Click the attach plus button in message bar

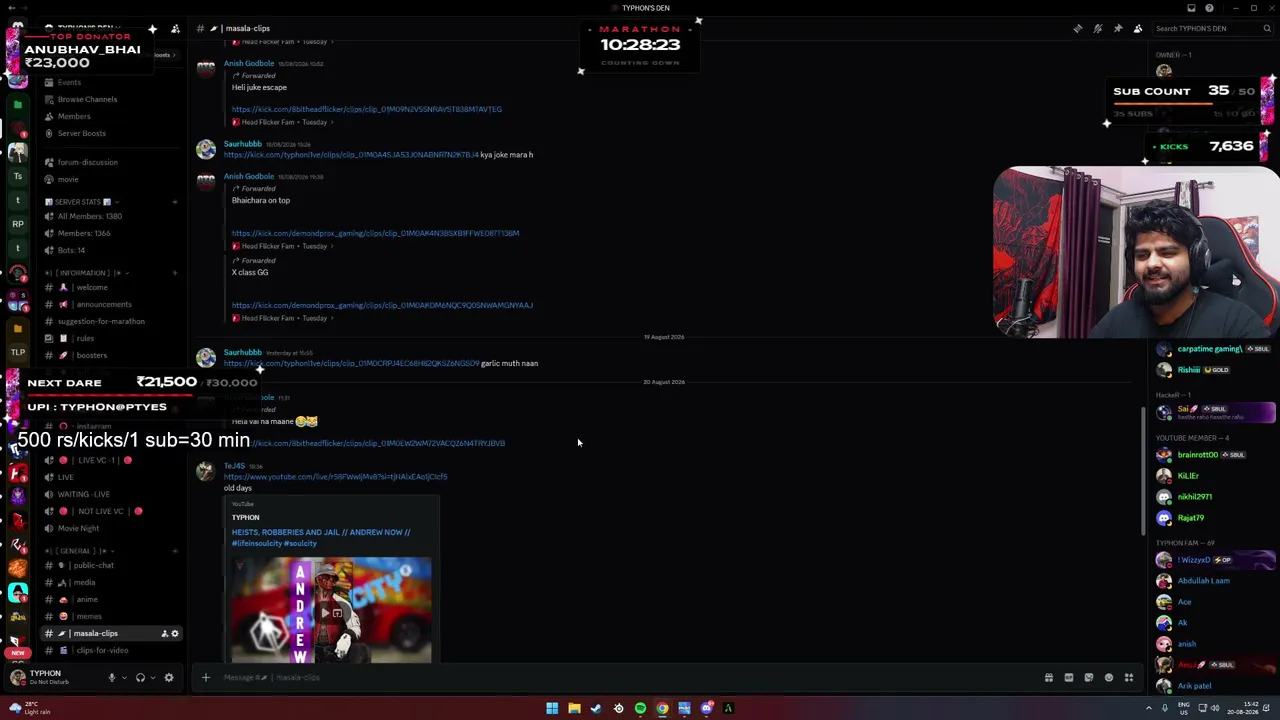[205, 677]
